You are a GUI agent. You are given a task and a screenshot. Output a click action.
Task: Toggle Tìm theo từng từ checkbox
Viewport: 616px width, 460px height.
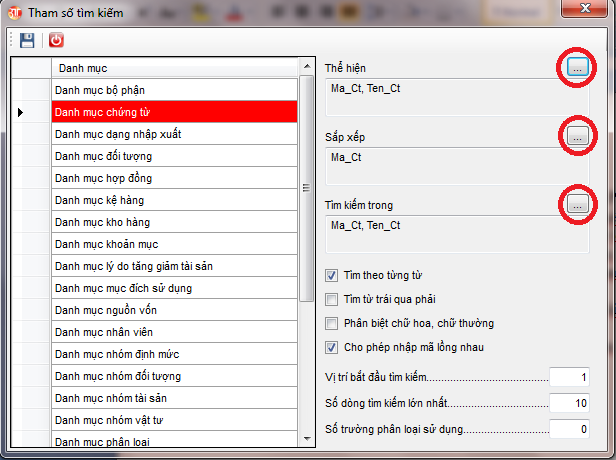click(333, 275)
